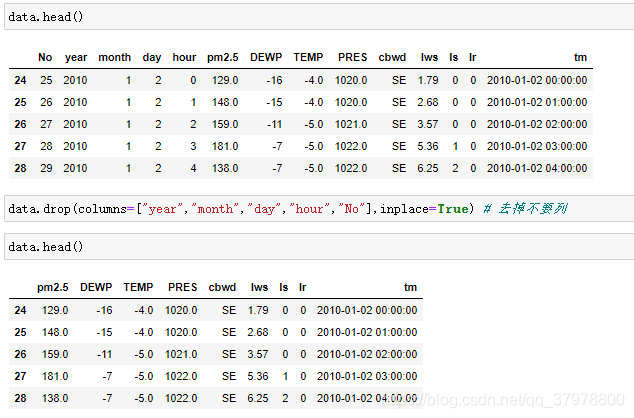Click the second data.head() code cell
This screenshot has height=418, width=634.
tap(319, 247)
